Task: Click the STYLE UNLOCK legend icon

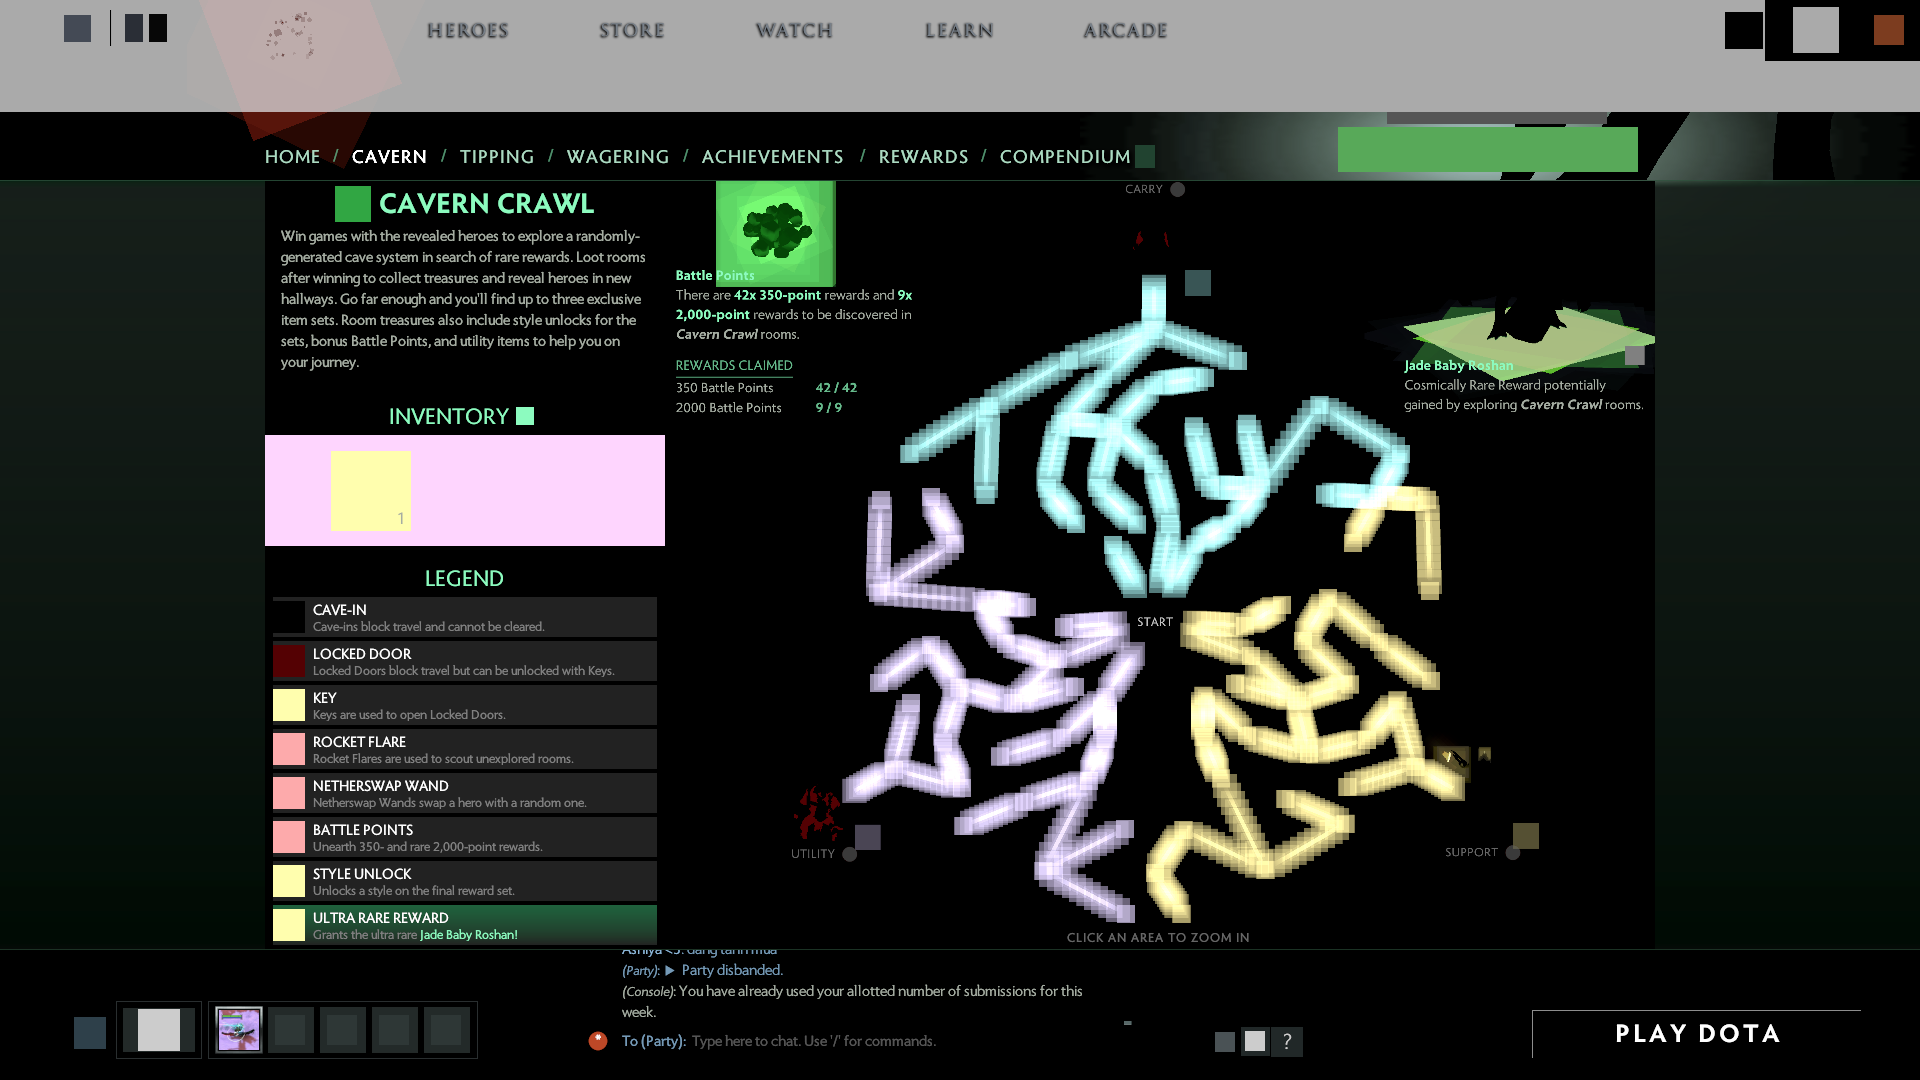Action: [x=289, y=881]
